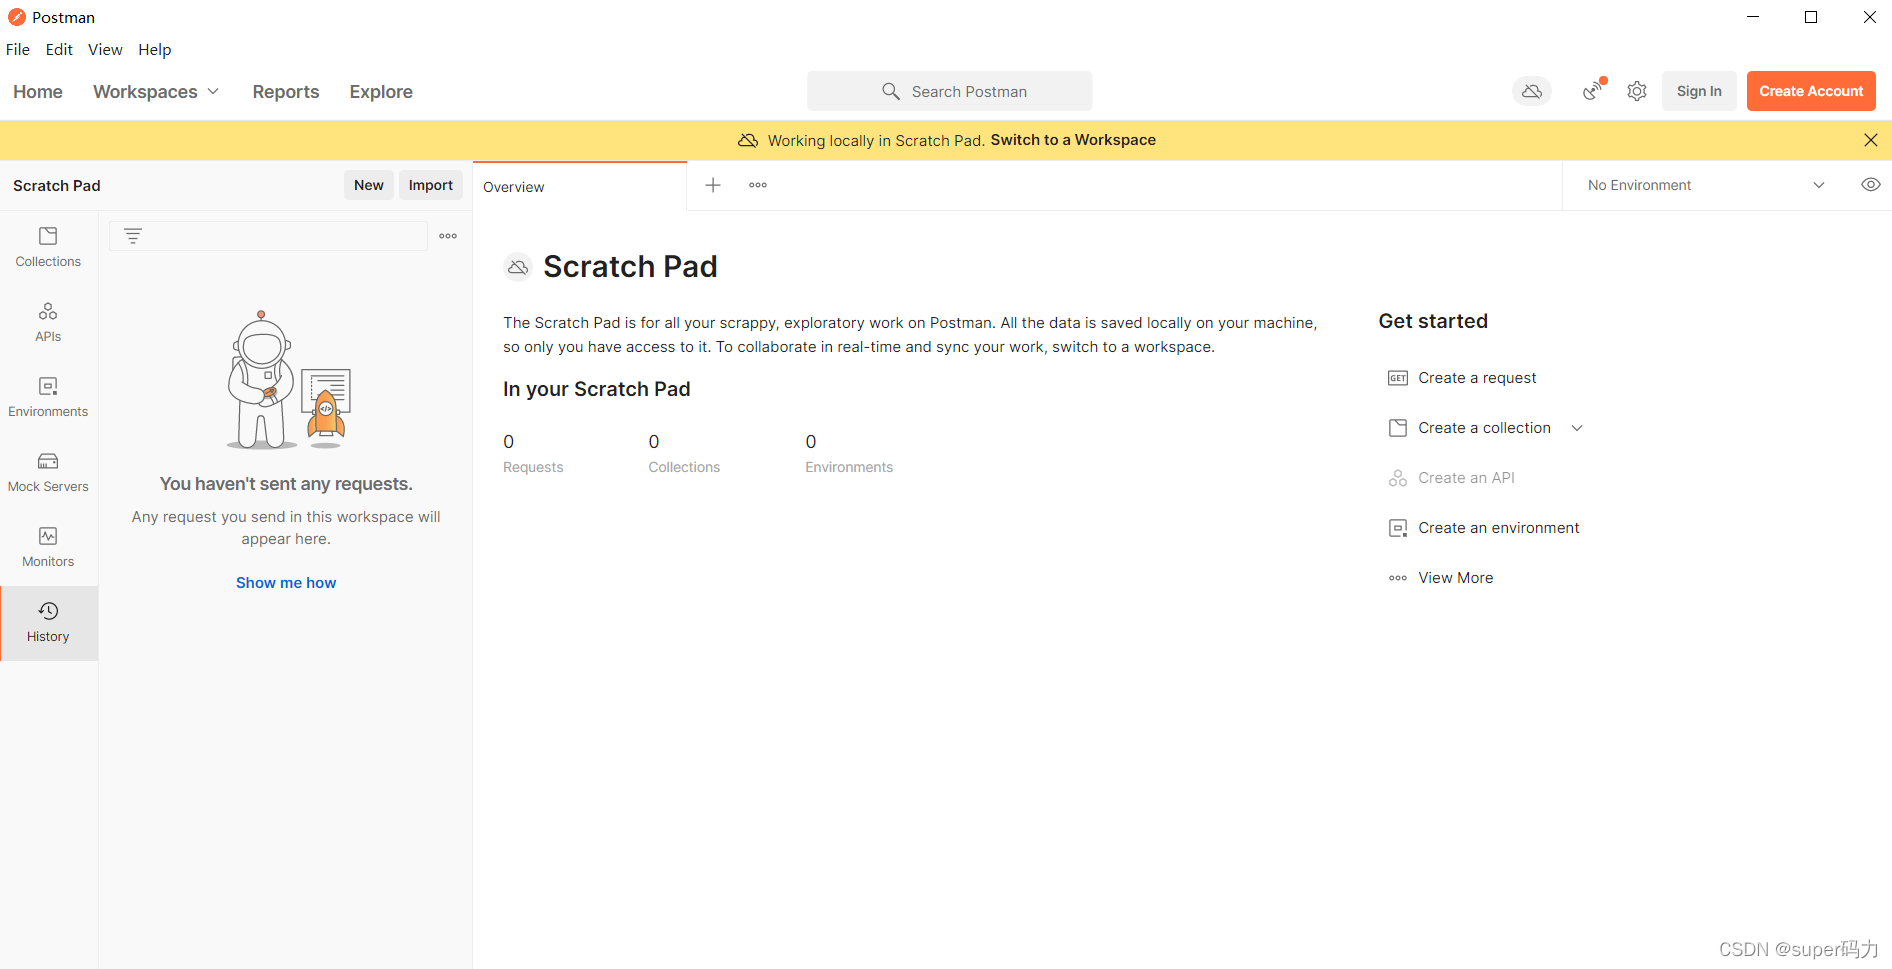Click the satellite capture requests icon
The width and height of the screenshot is (1892, 969).
coord(1593,91)
